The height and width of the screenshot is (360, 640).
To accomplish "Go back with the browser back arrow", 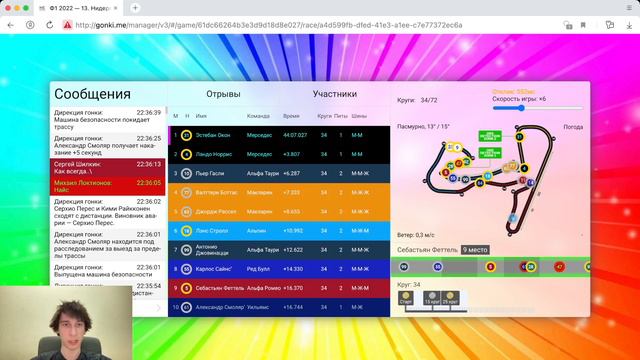I will point(11,25).
